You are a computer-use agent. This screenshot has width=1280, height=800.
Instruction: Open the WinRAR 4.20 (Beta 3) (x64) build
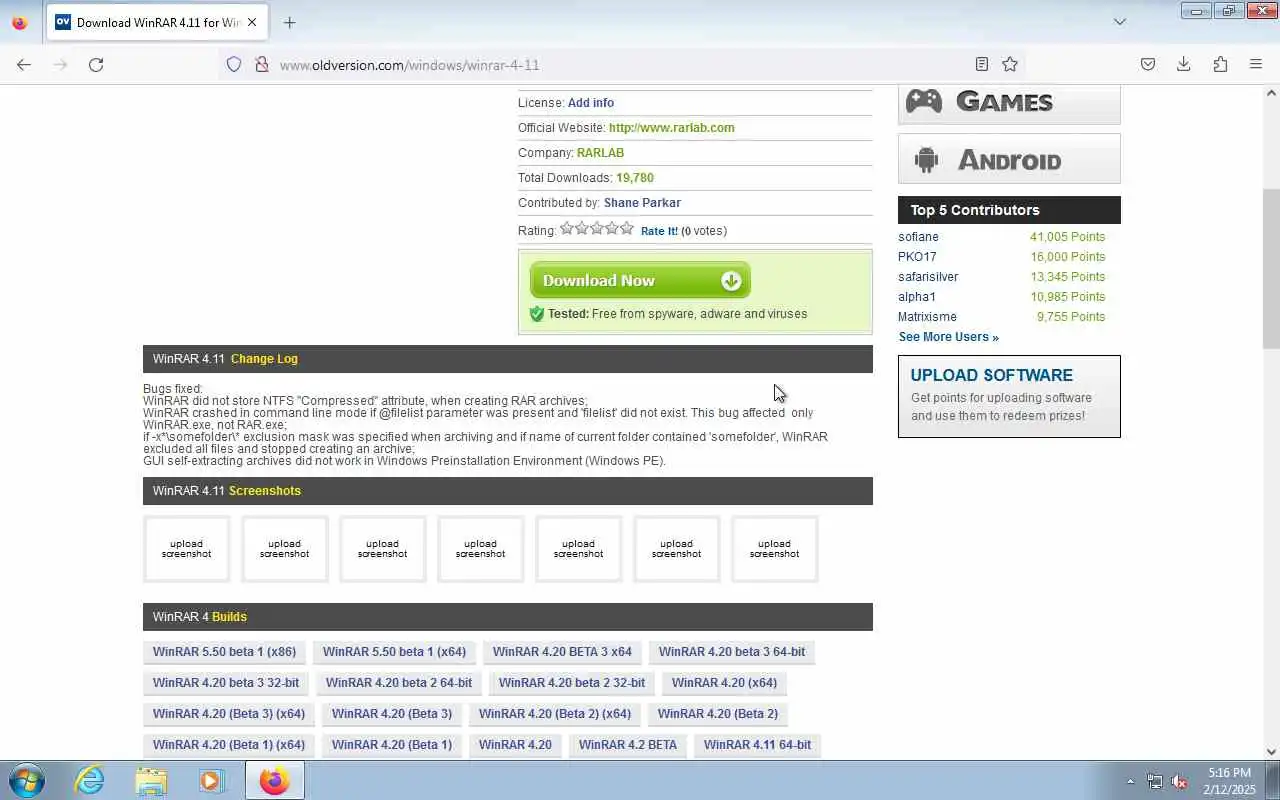tap(229, 714)
